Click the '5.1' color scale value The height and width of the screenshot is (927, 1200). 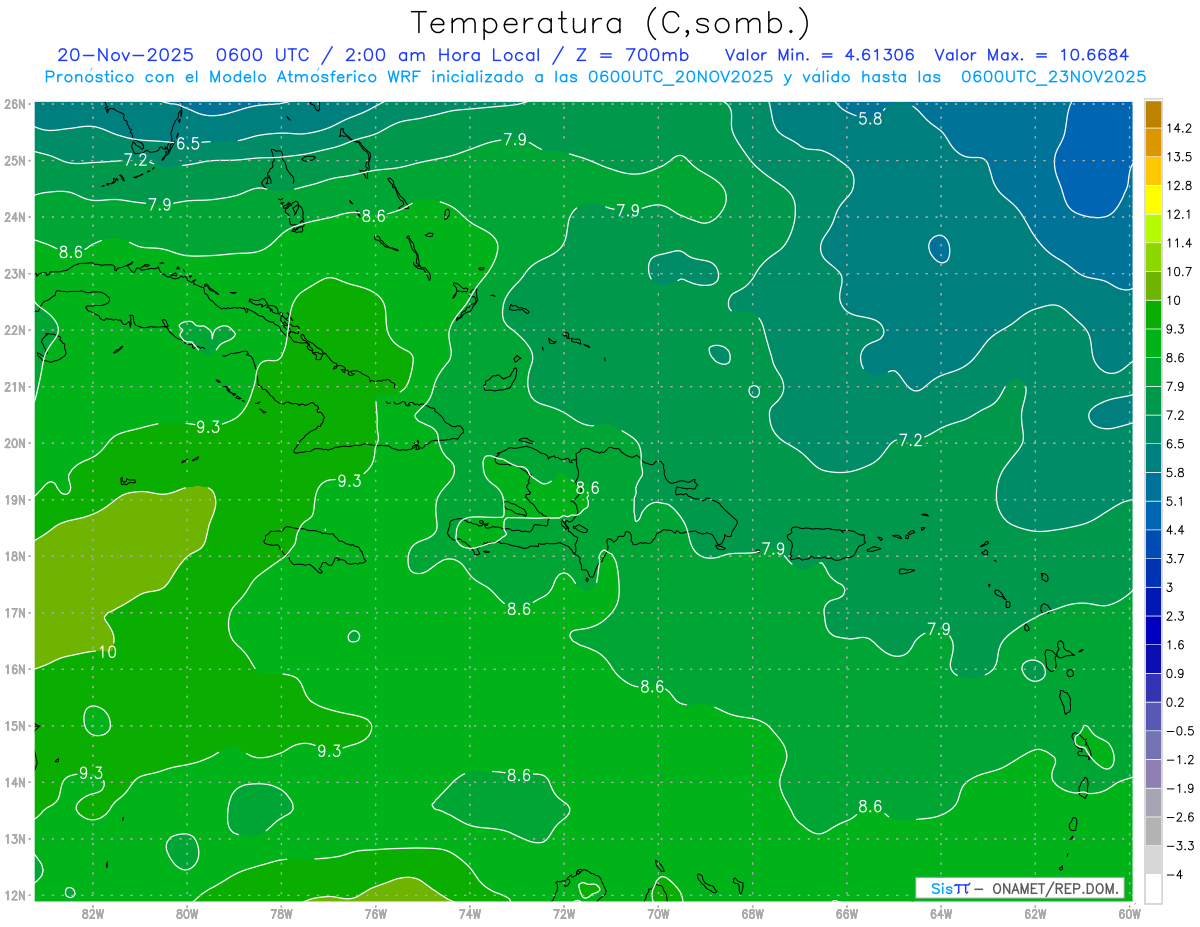click(x=1175, y=501)
